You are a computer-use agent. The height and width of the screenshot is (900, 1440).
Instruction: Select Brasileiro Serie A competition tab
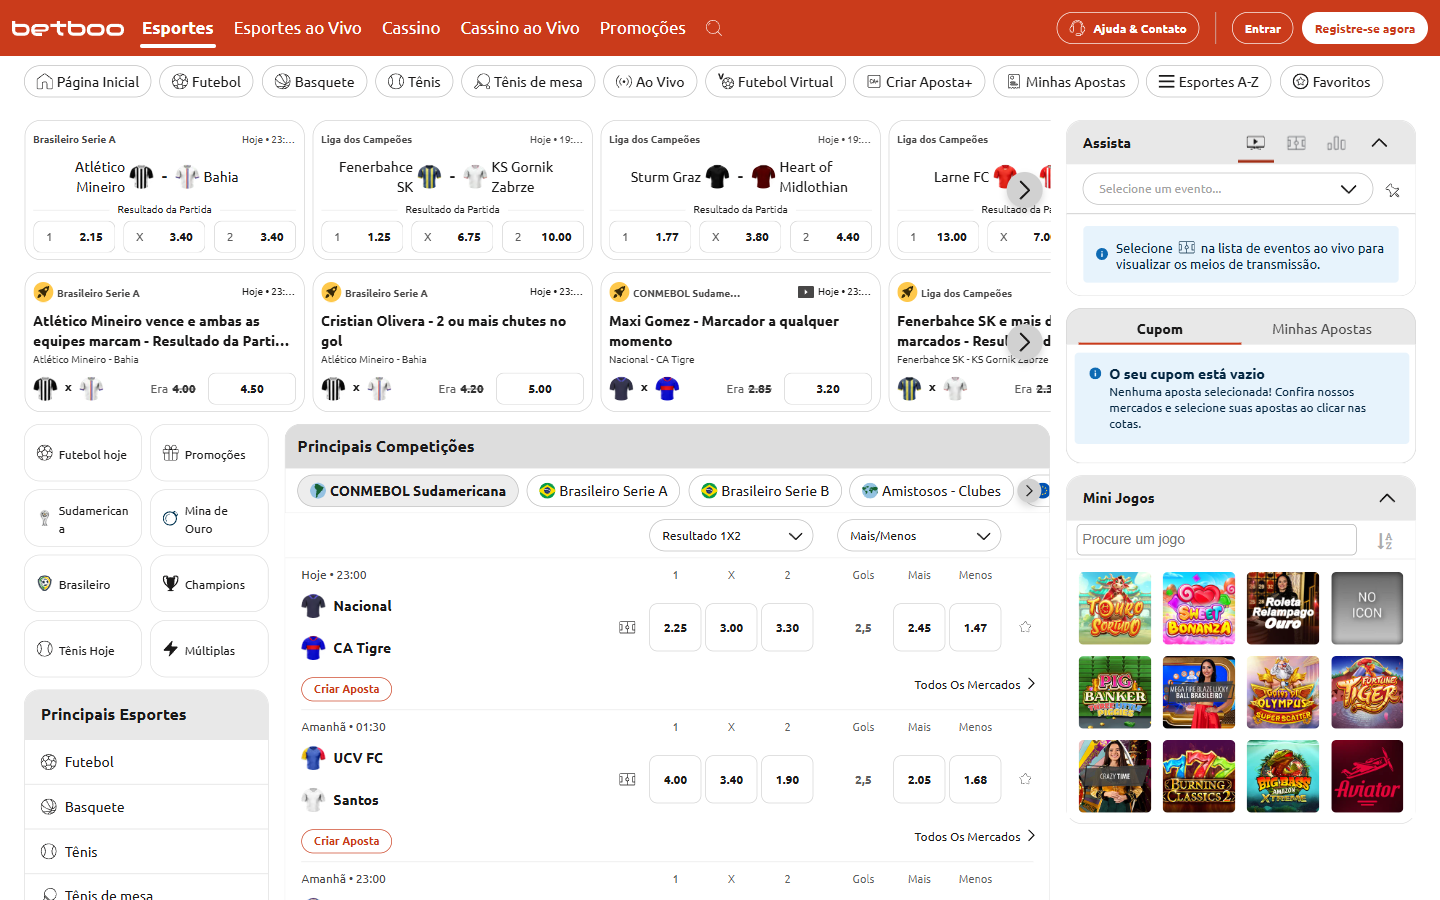tap(603, 491)
